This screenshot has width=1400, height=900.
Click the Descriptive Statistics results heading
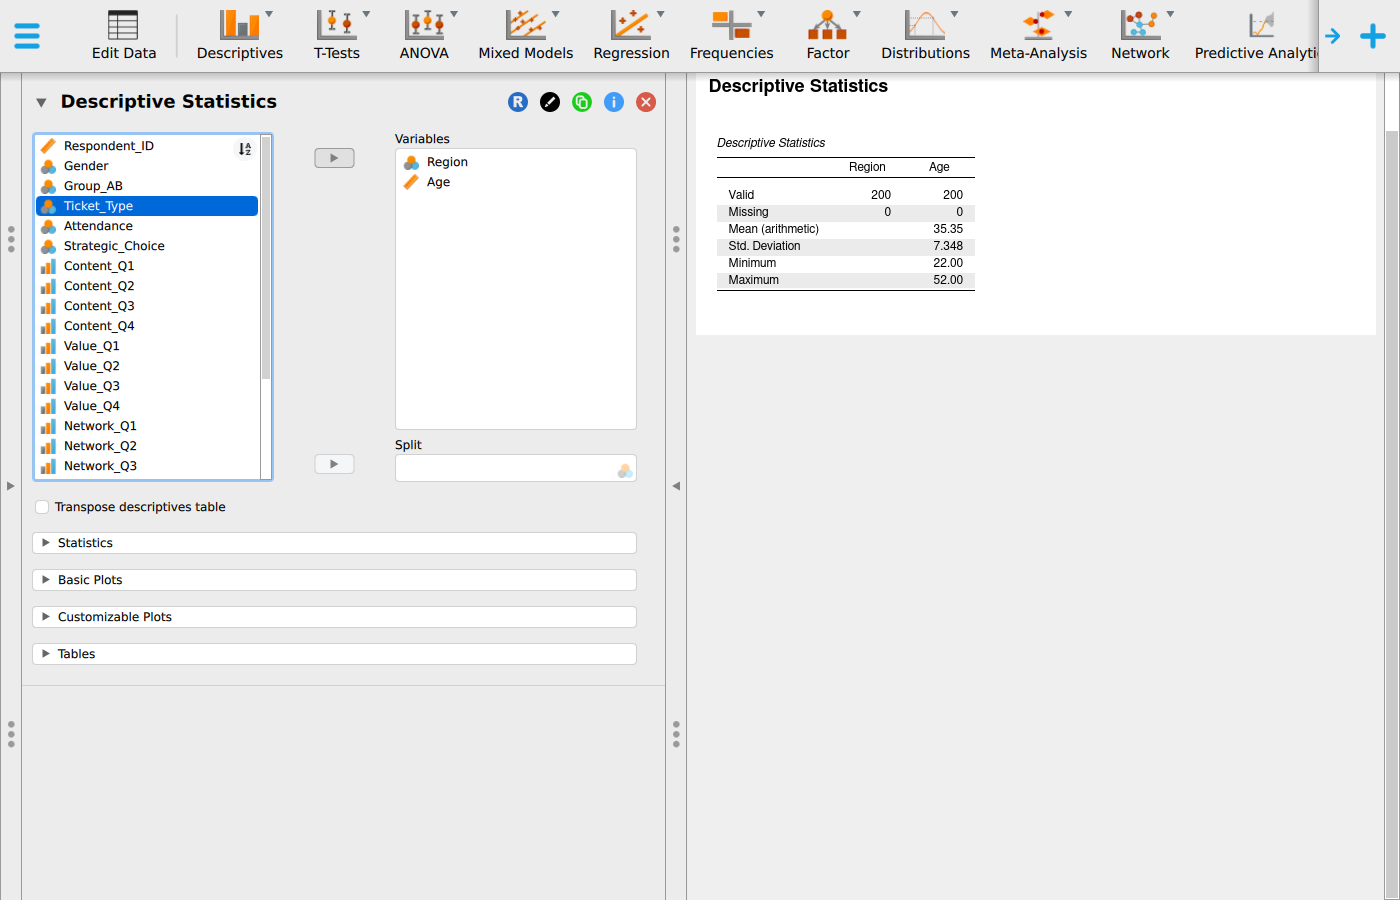(x=798, y=86)
